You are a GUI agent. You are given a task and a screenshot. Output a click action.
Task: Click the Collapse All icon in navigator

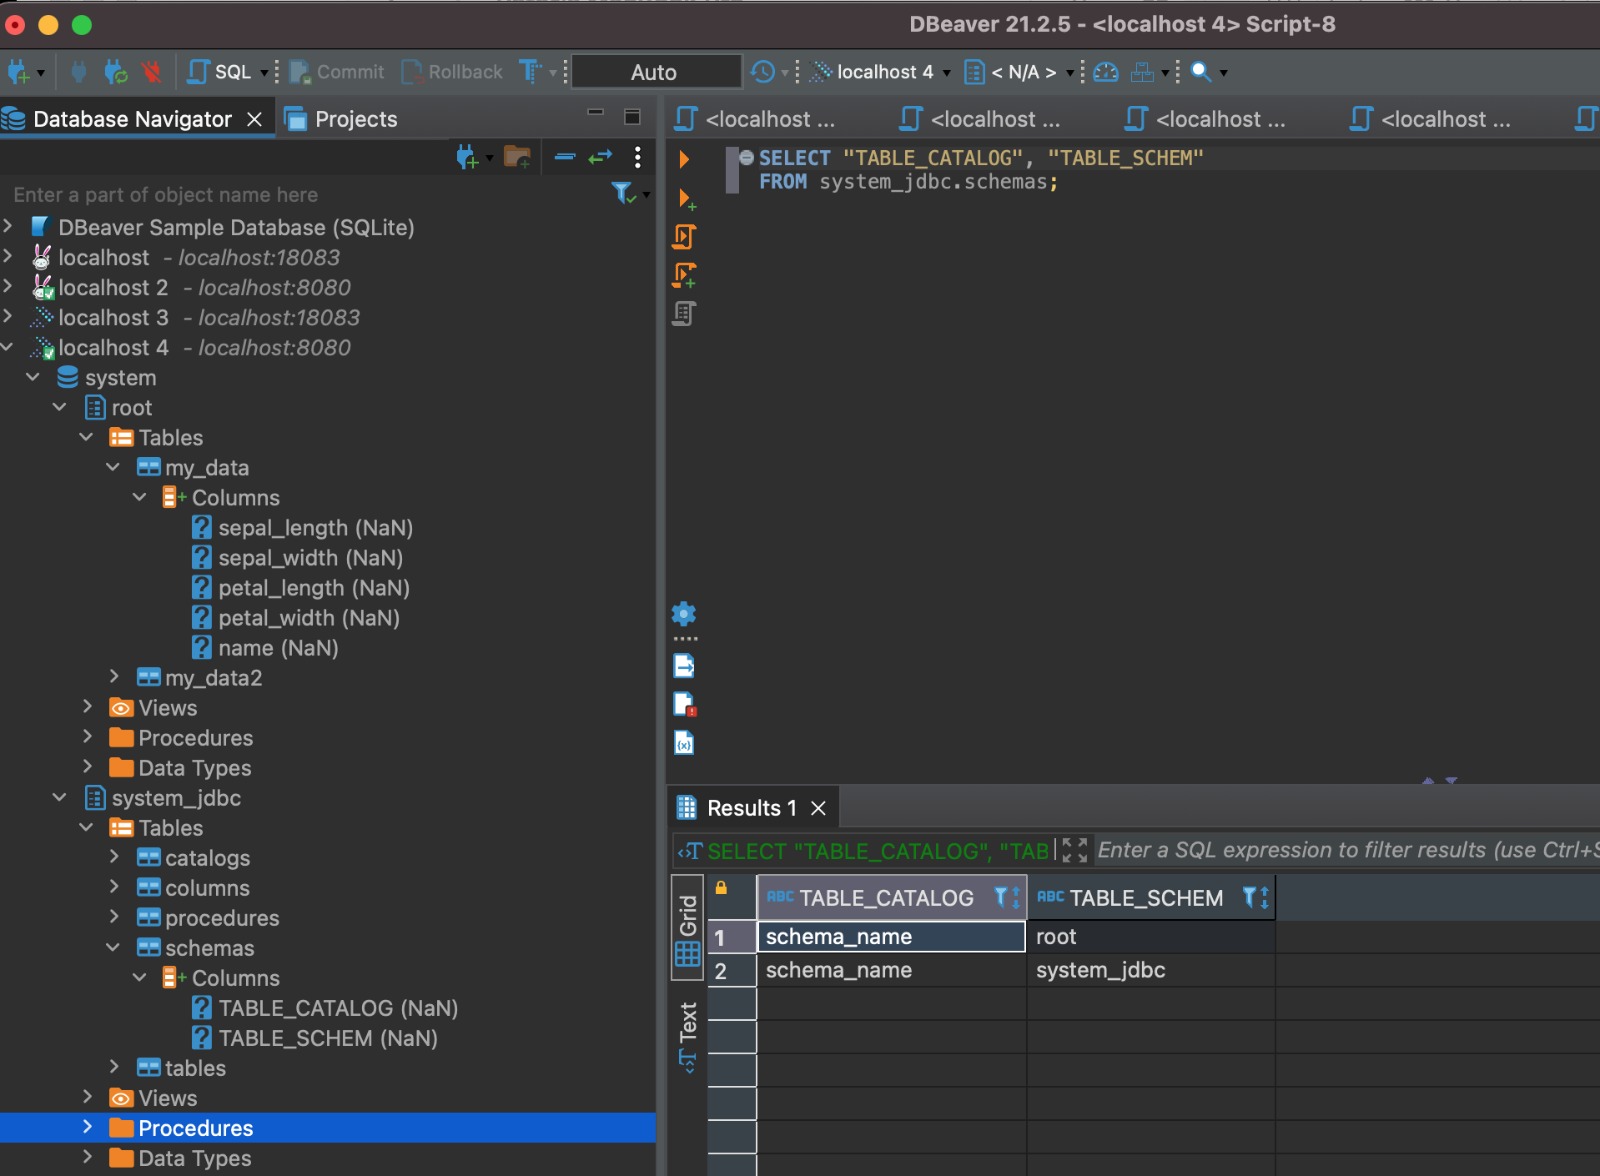coord(565,157)
